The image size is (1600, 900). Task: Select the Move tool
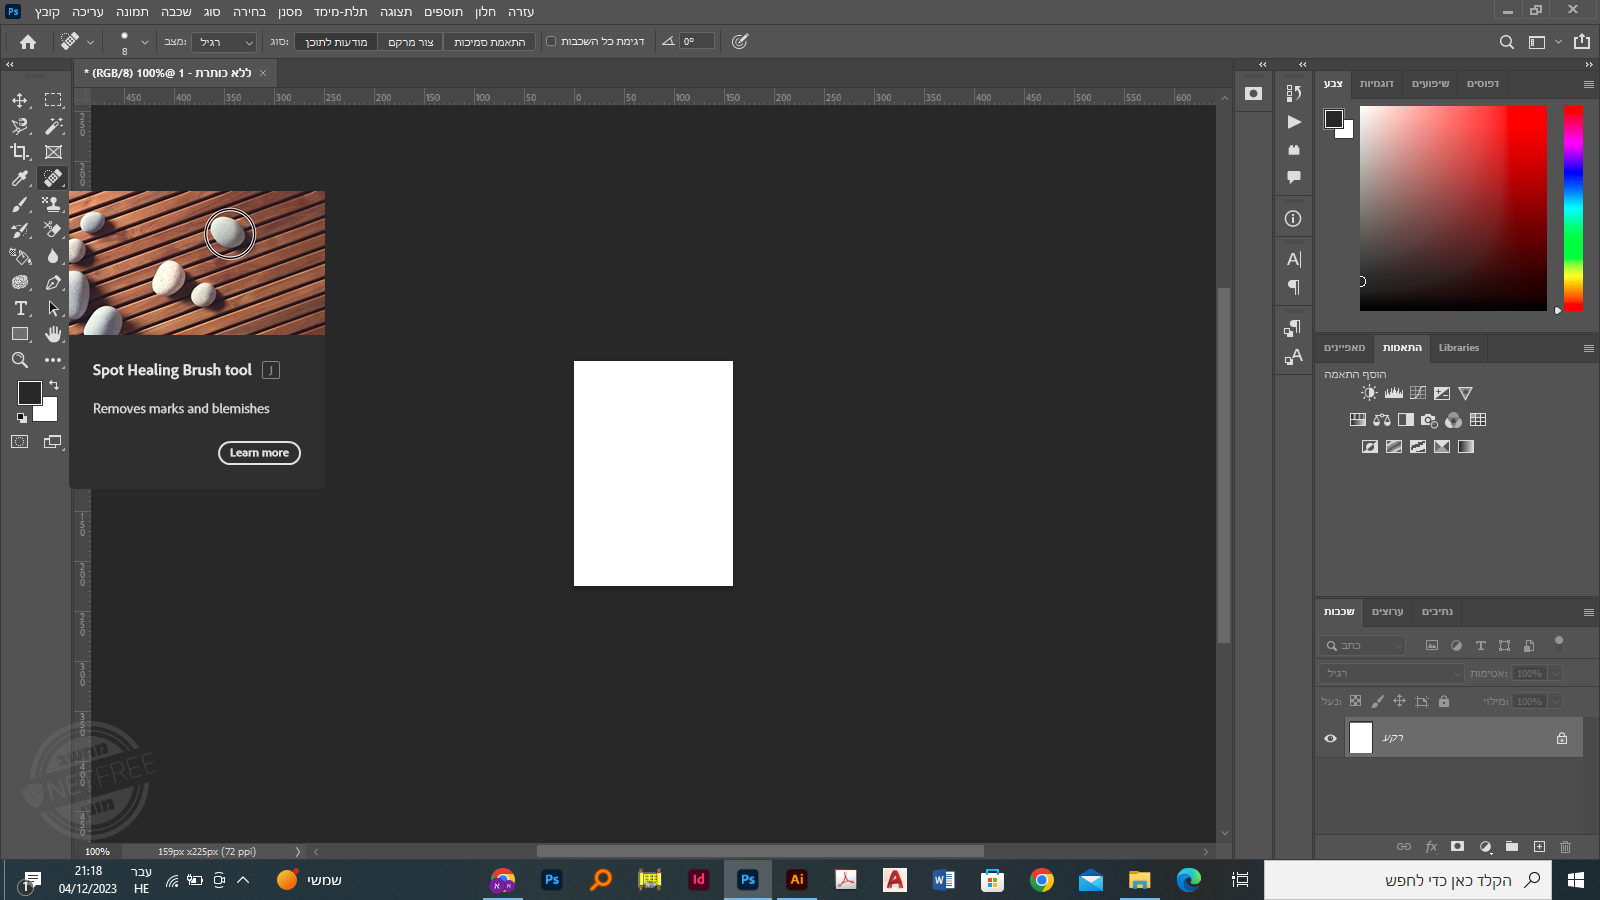click(20, 100)
